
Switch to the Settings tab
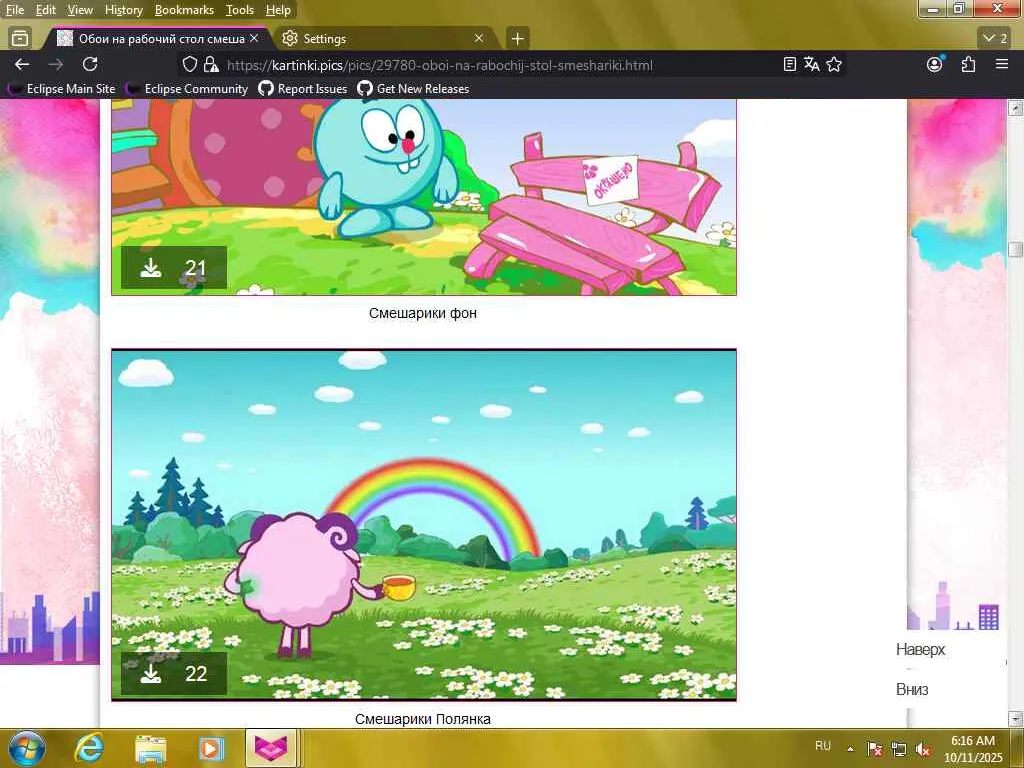385,39
